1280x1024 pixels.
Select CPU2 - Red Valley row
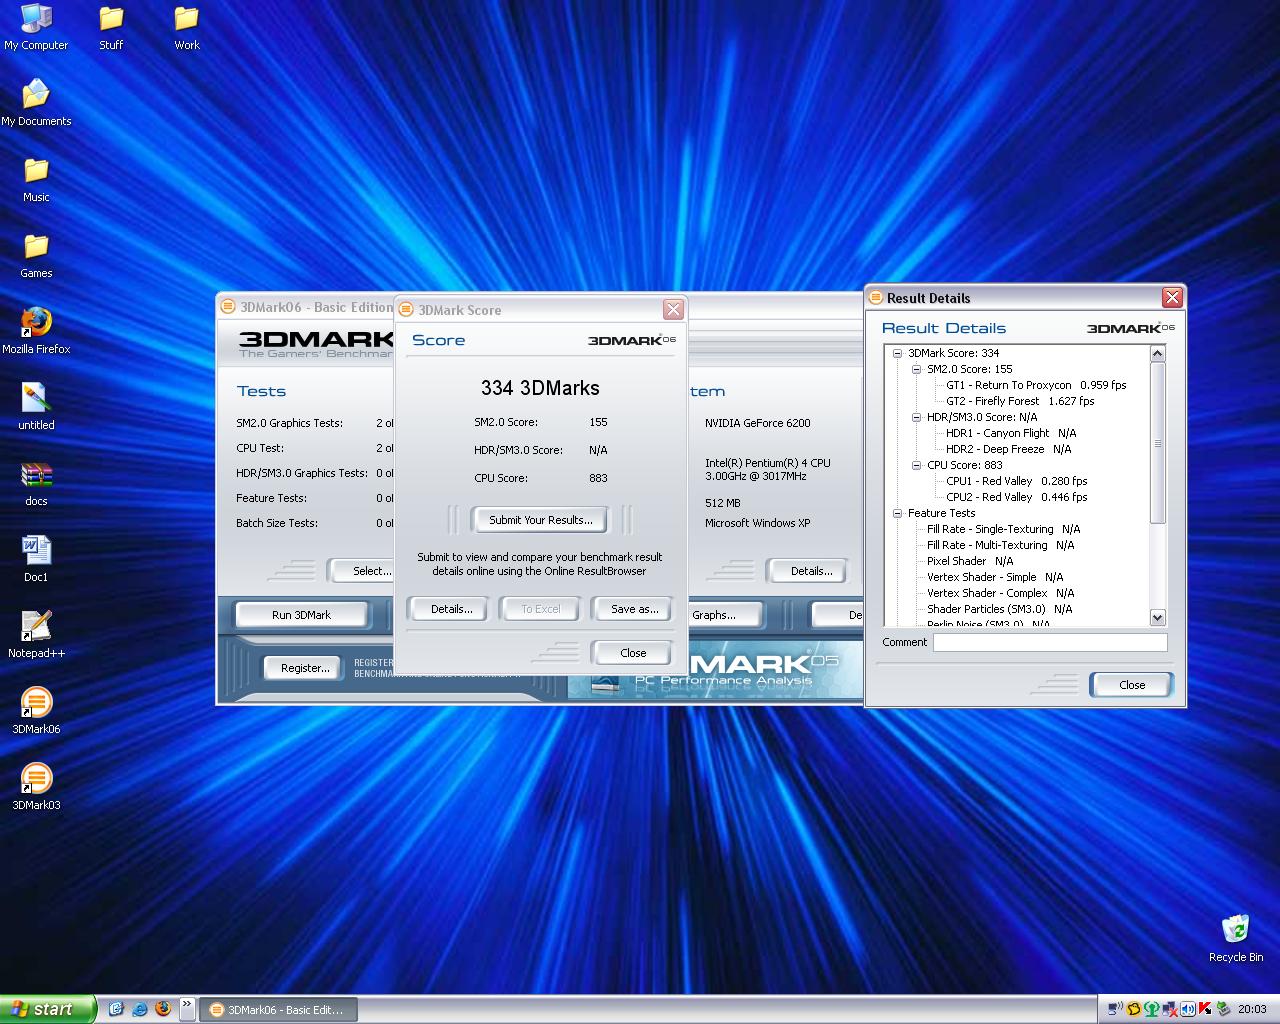pos(1016,497)
